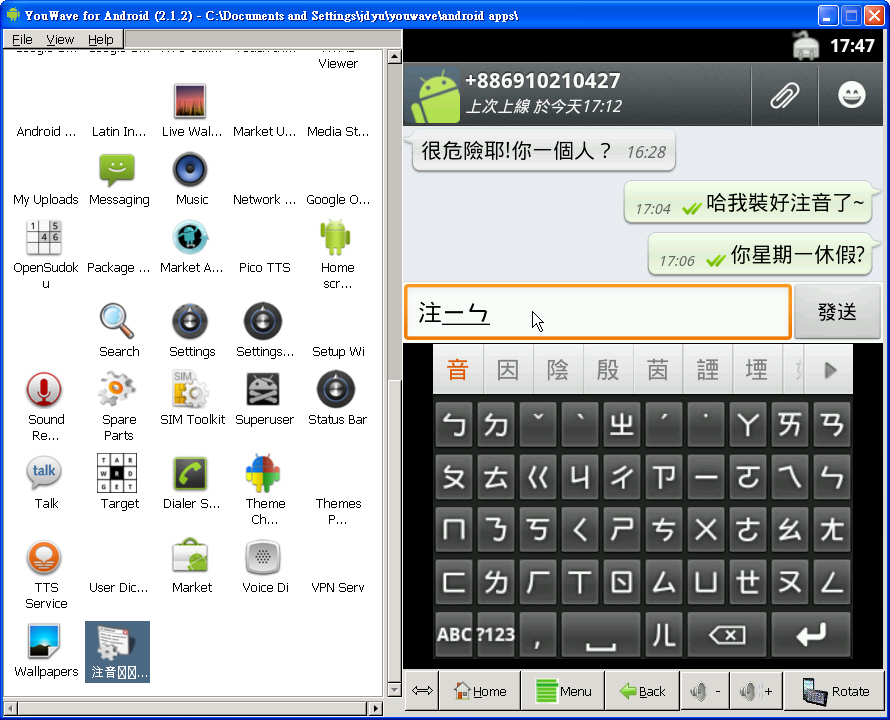Image resolution: width=890 pixels, height=720 pixels.
Task: Open the View menu
Action: [60, 39]
